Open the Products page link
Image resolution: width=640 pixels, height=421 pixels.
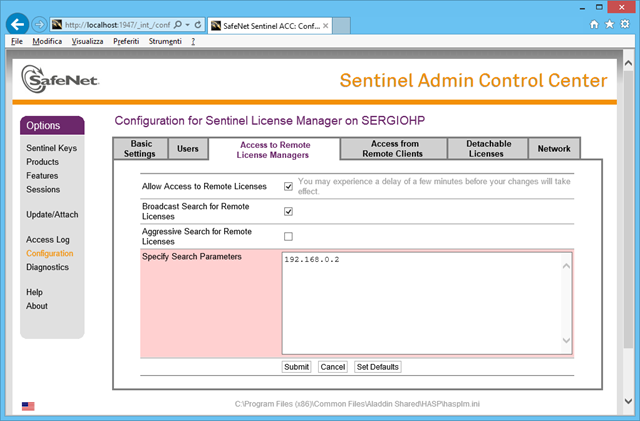(42, 162)
